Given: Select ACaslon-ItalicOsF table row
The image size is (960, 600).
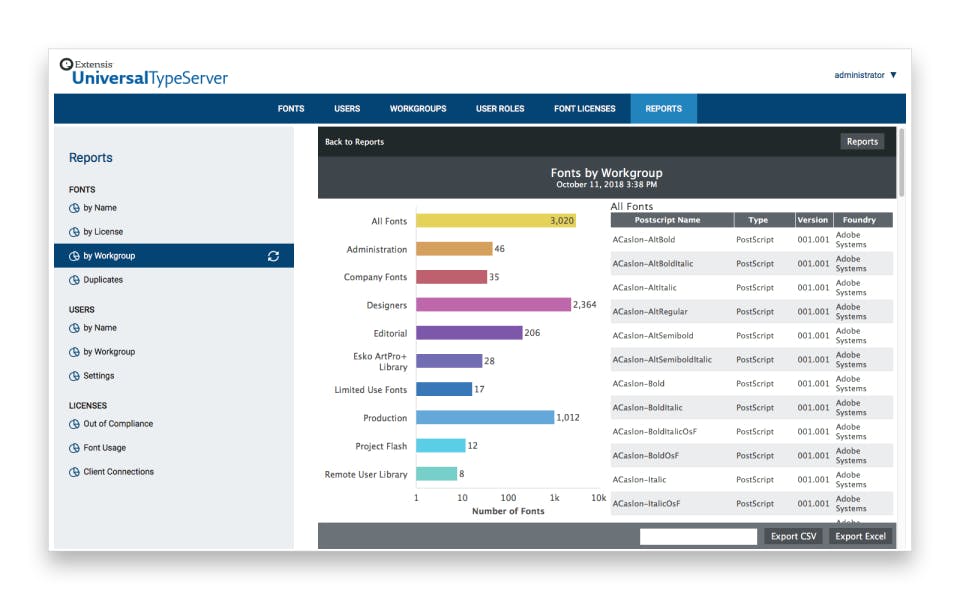Looking at the screenshot, I should click(x=752, y=503).
